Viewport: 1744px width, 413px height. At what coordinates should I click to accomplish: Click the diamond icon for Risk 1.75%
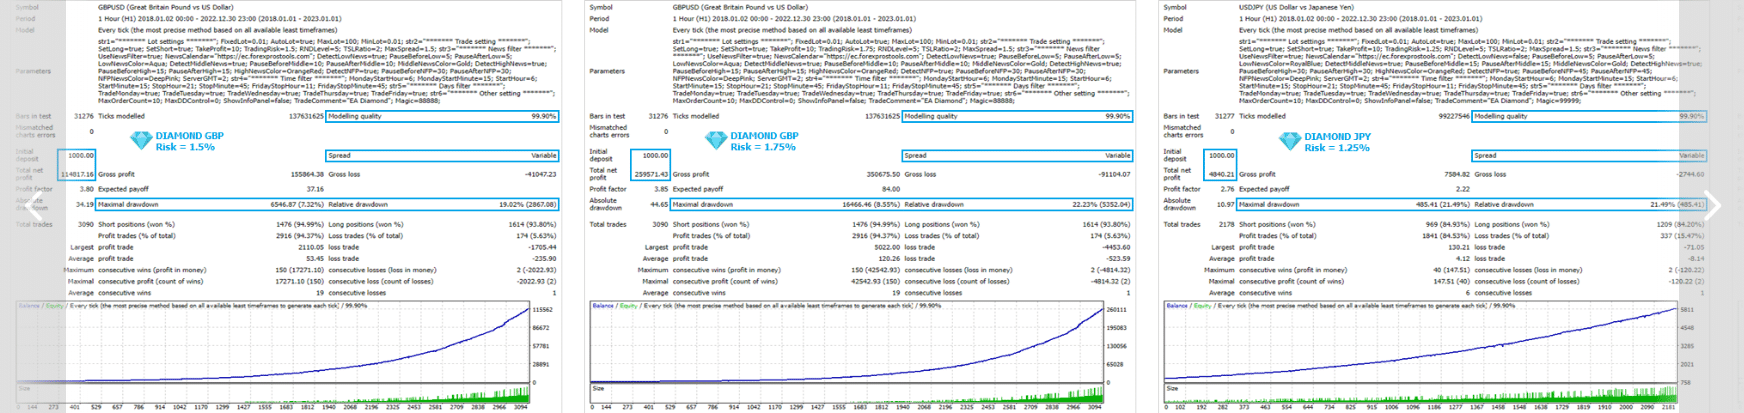(x=716, y=141)
